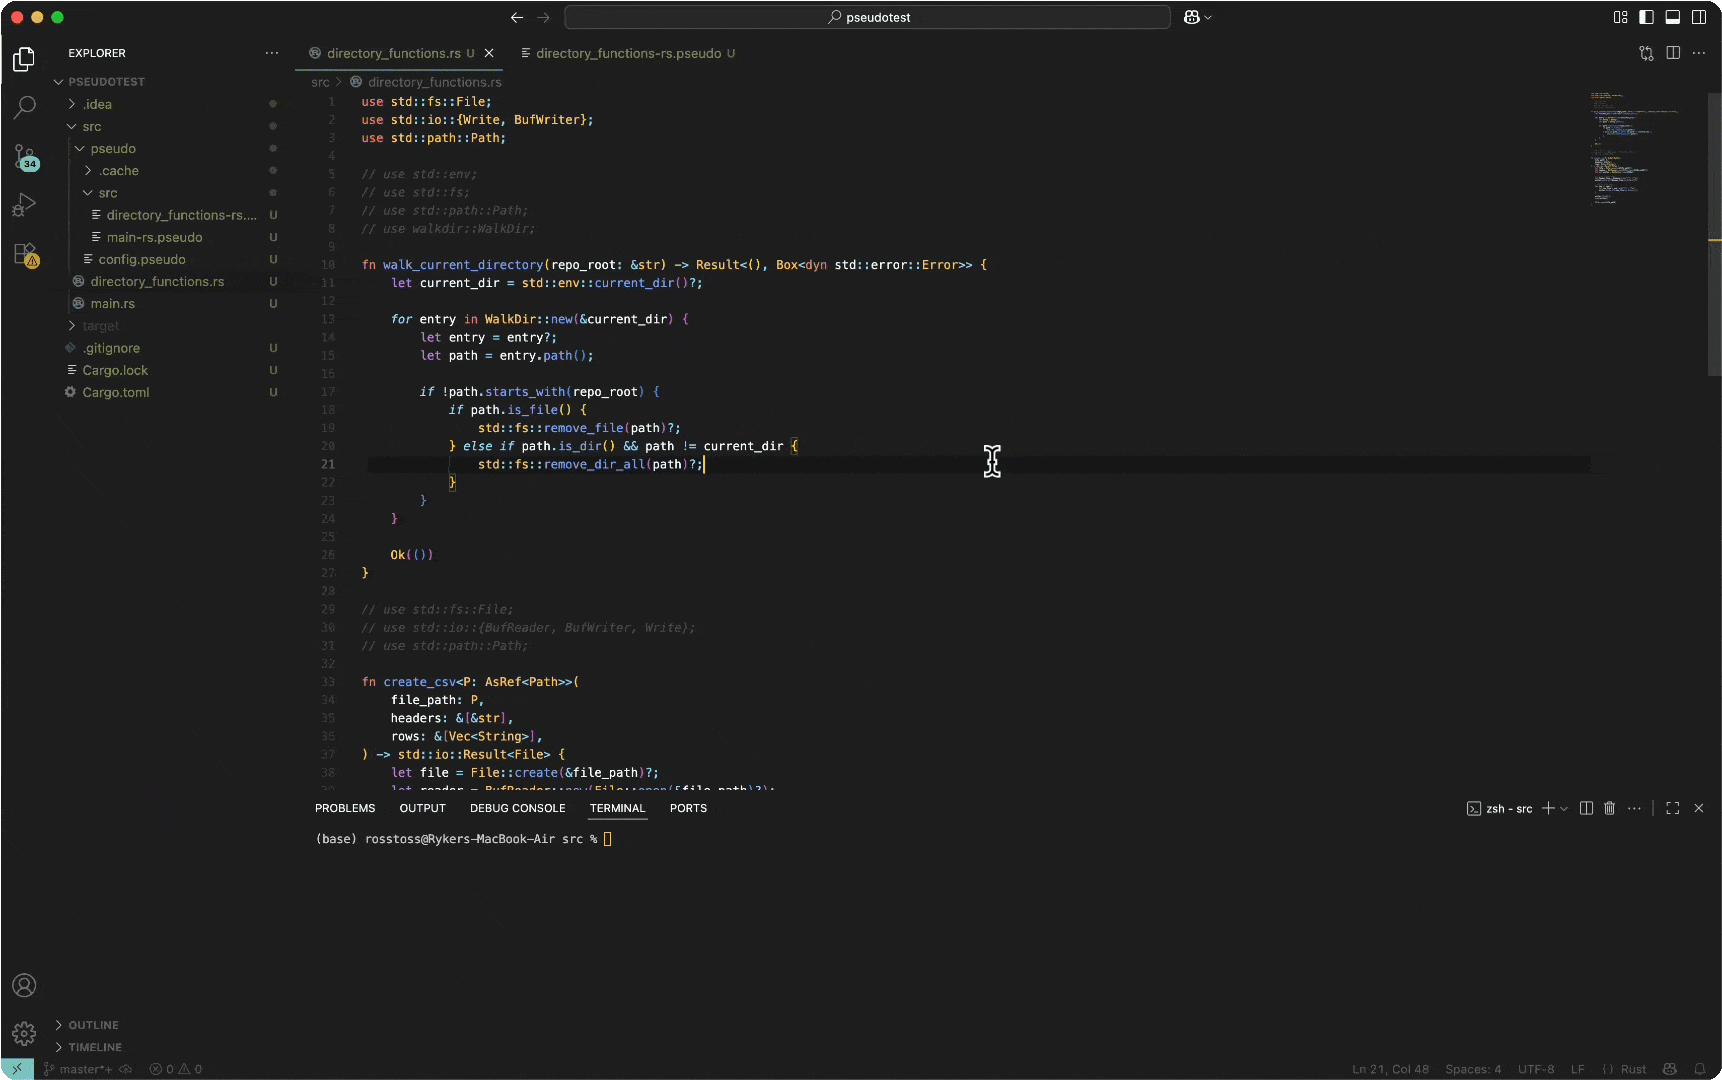Go forward using the navigation arrow
Viewport: 1722px width, 1080px height.
point(543,17)
